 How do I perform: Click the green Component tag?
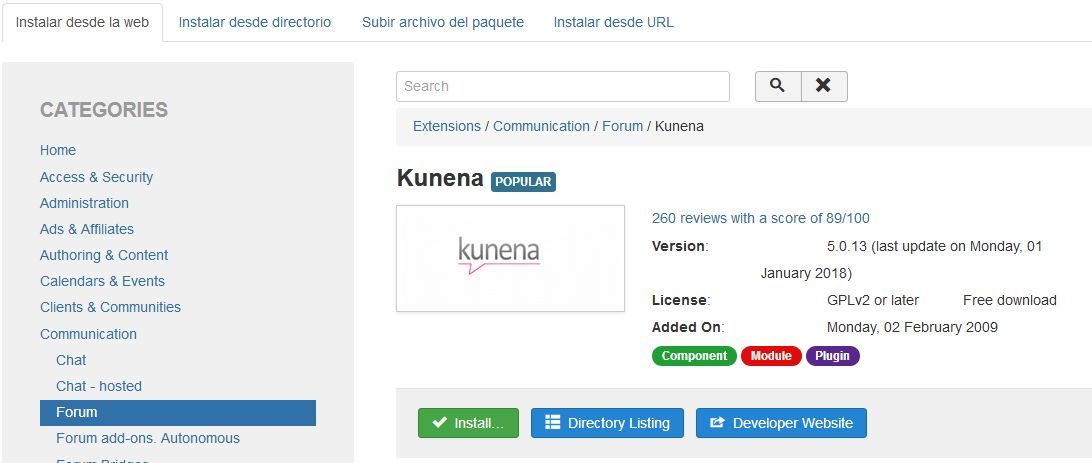point(694,356)
